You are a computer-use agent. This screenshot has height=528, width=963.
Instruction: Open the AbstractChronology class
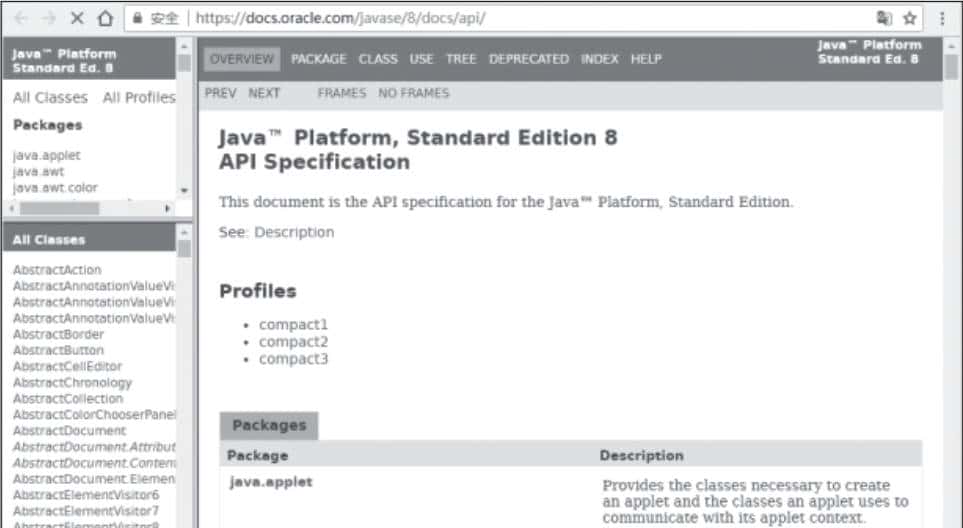point(72,382)
